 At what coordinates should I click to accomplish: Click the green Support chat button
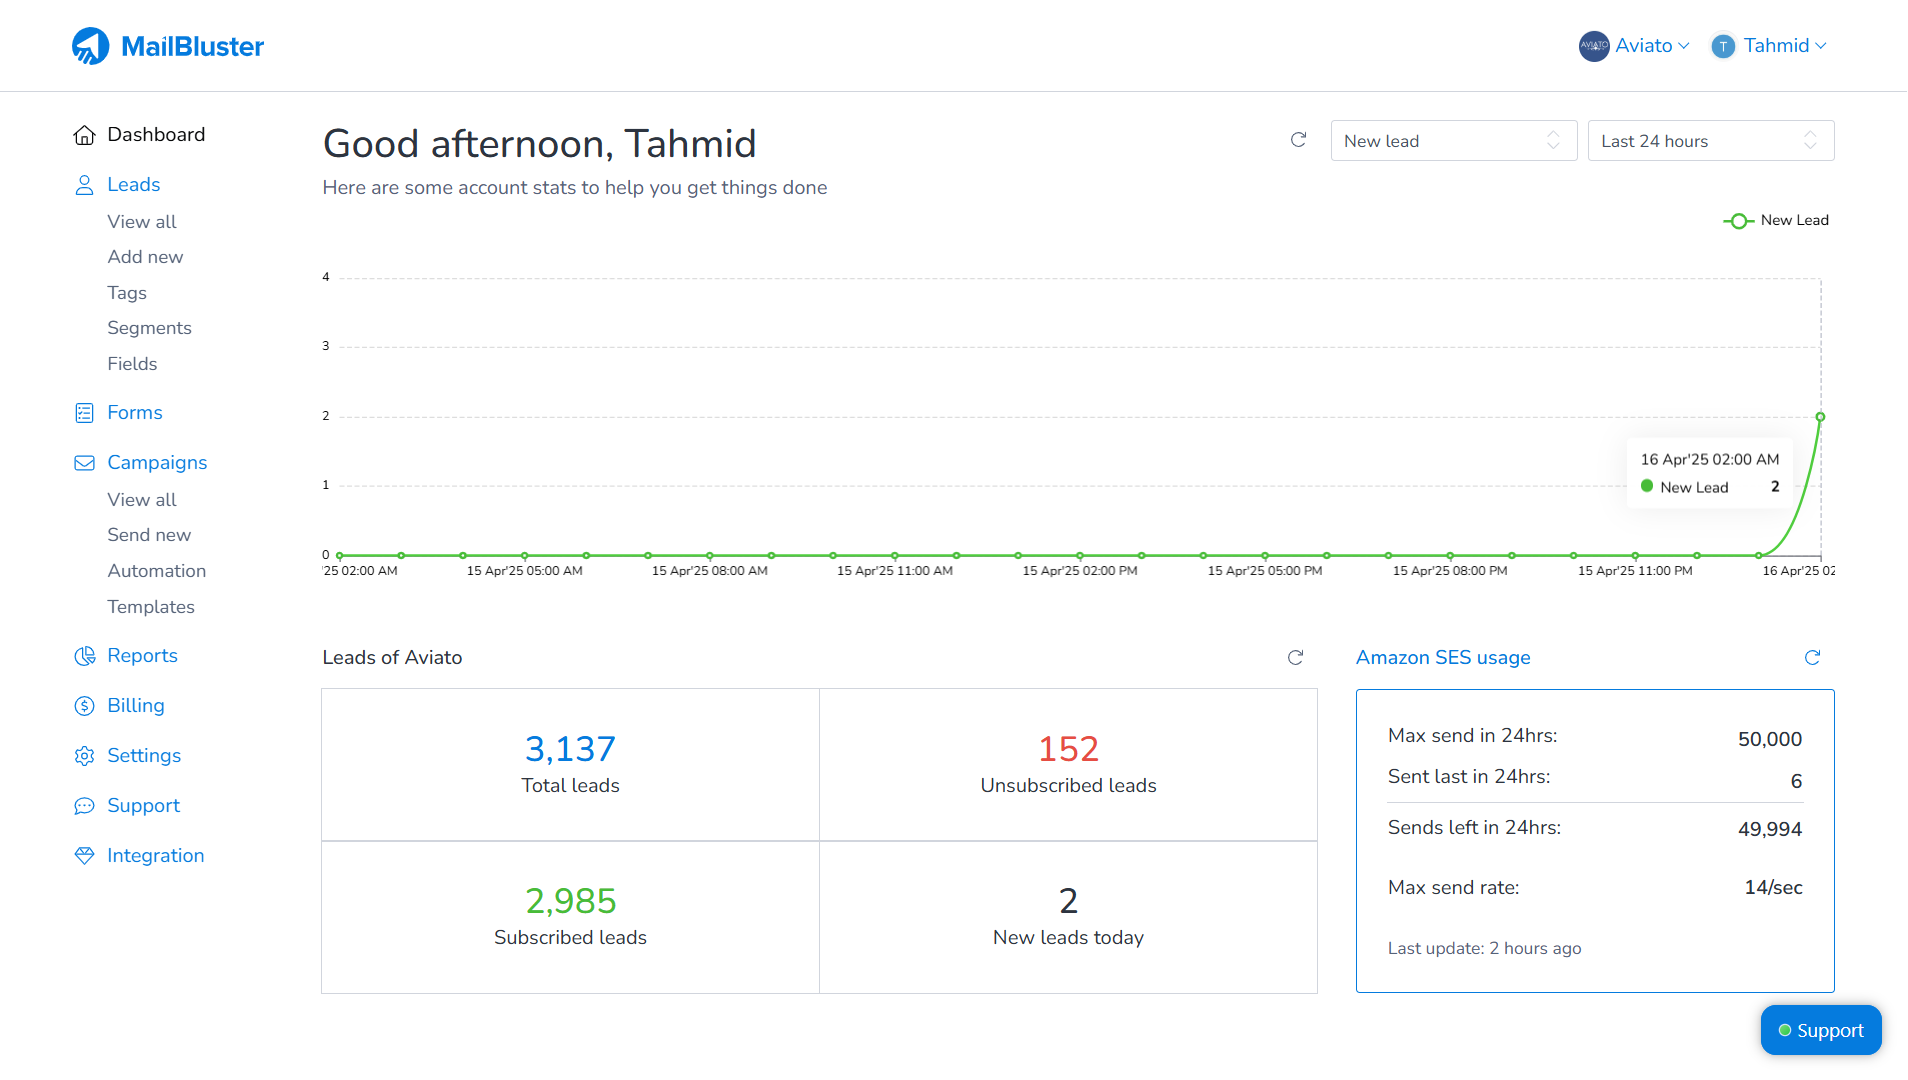tap(1820, 1030)
